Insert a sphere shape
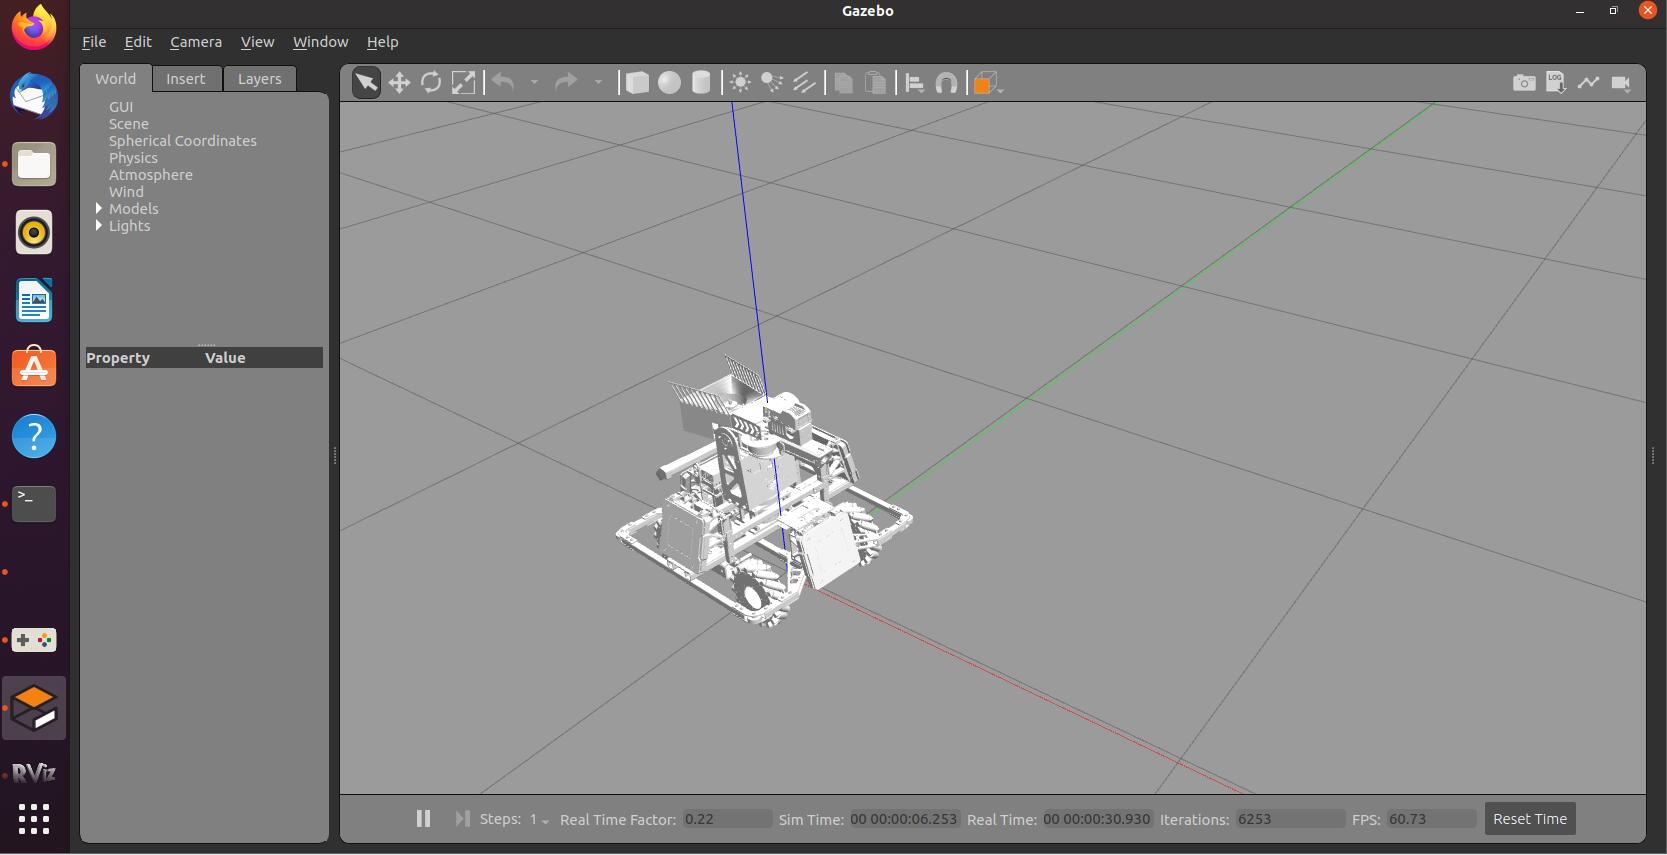Viewport: 1667px width, 855px height. click(x=669, y=83)
